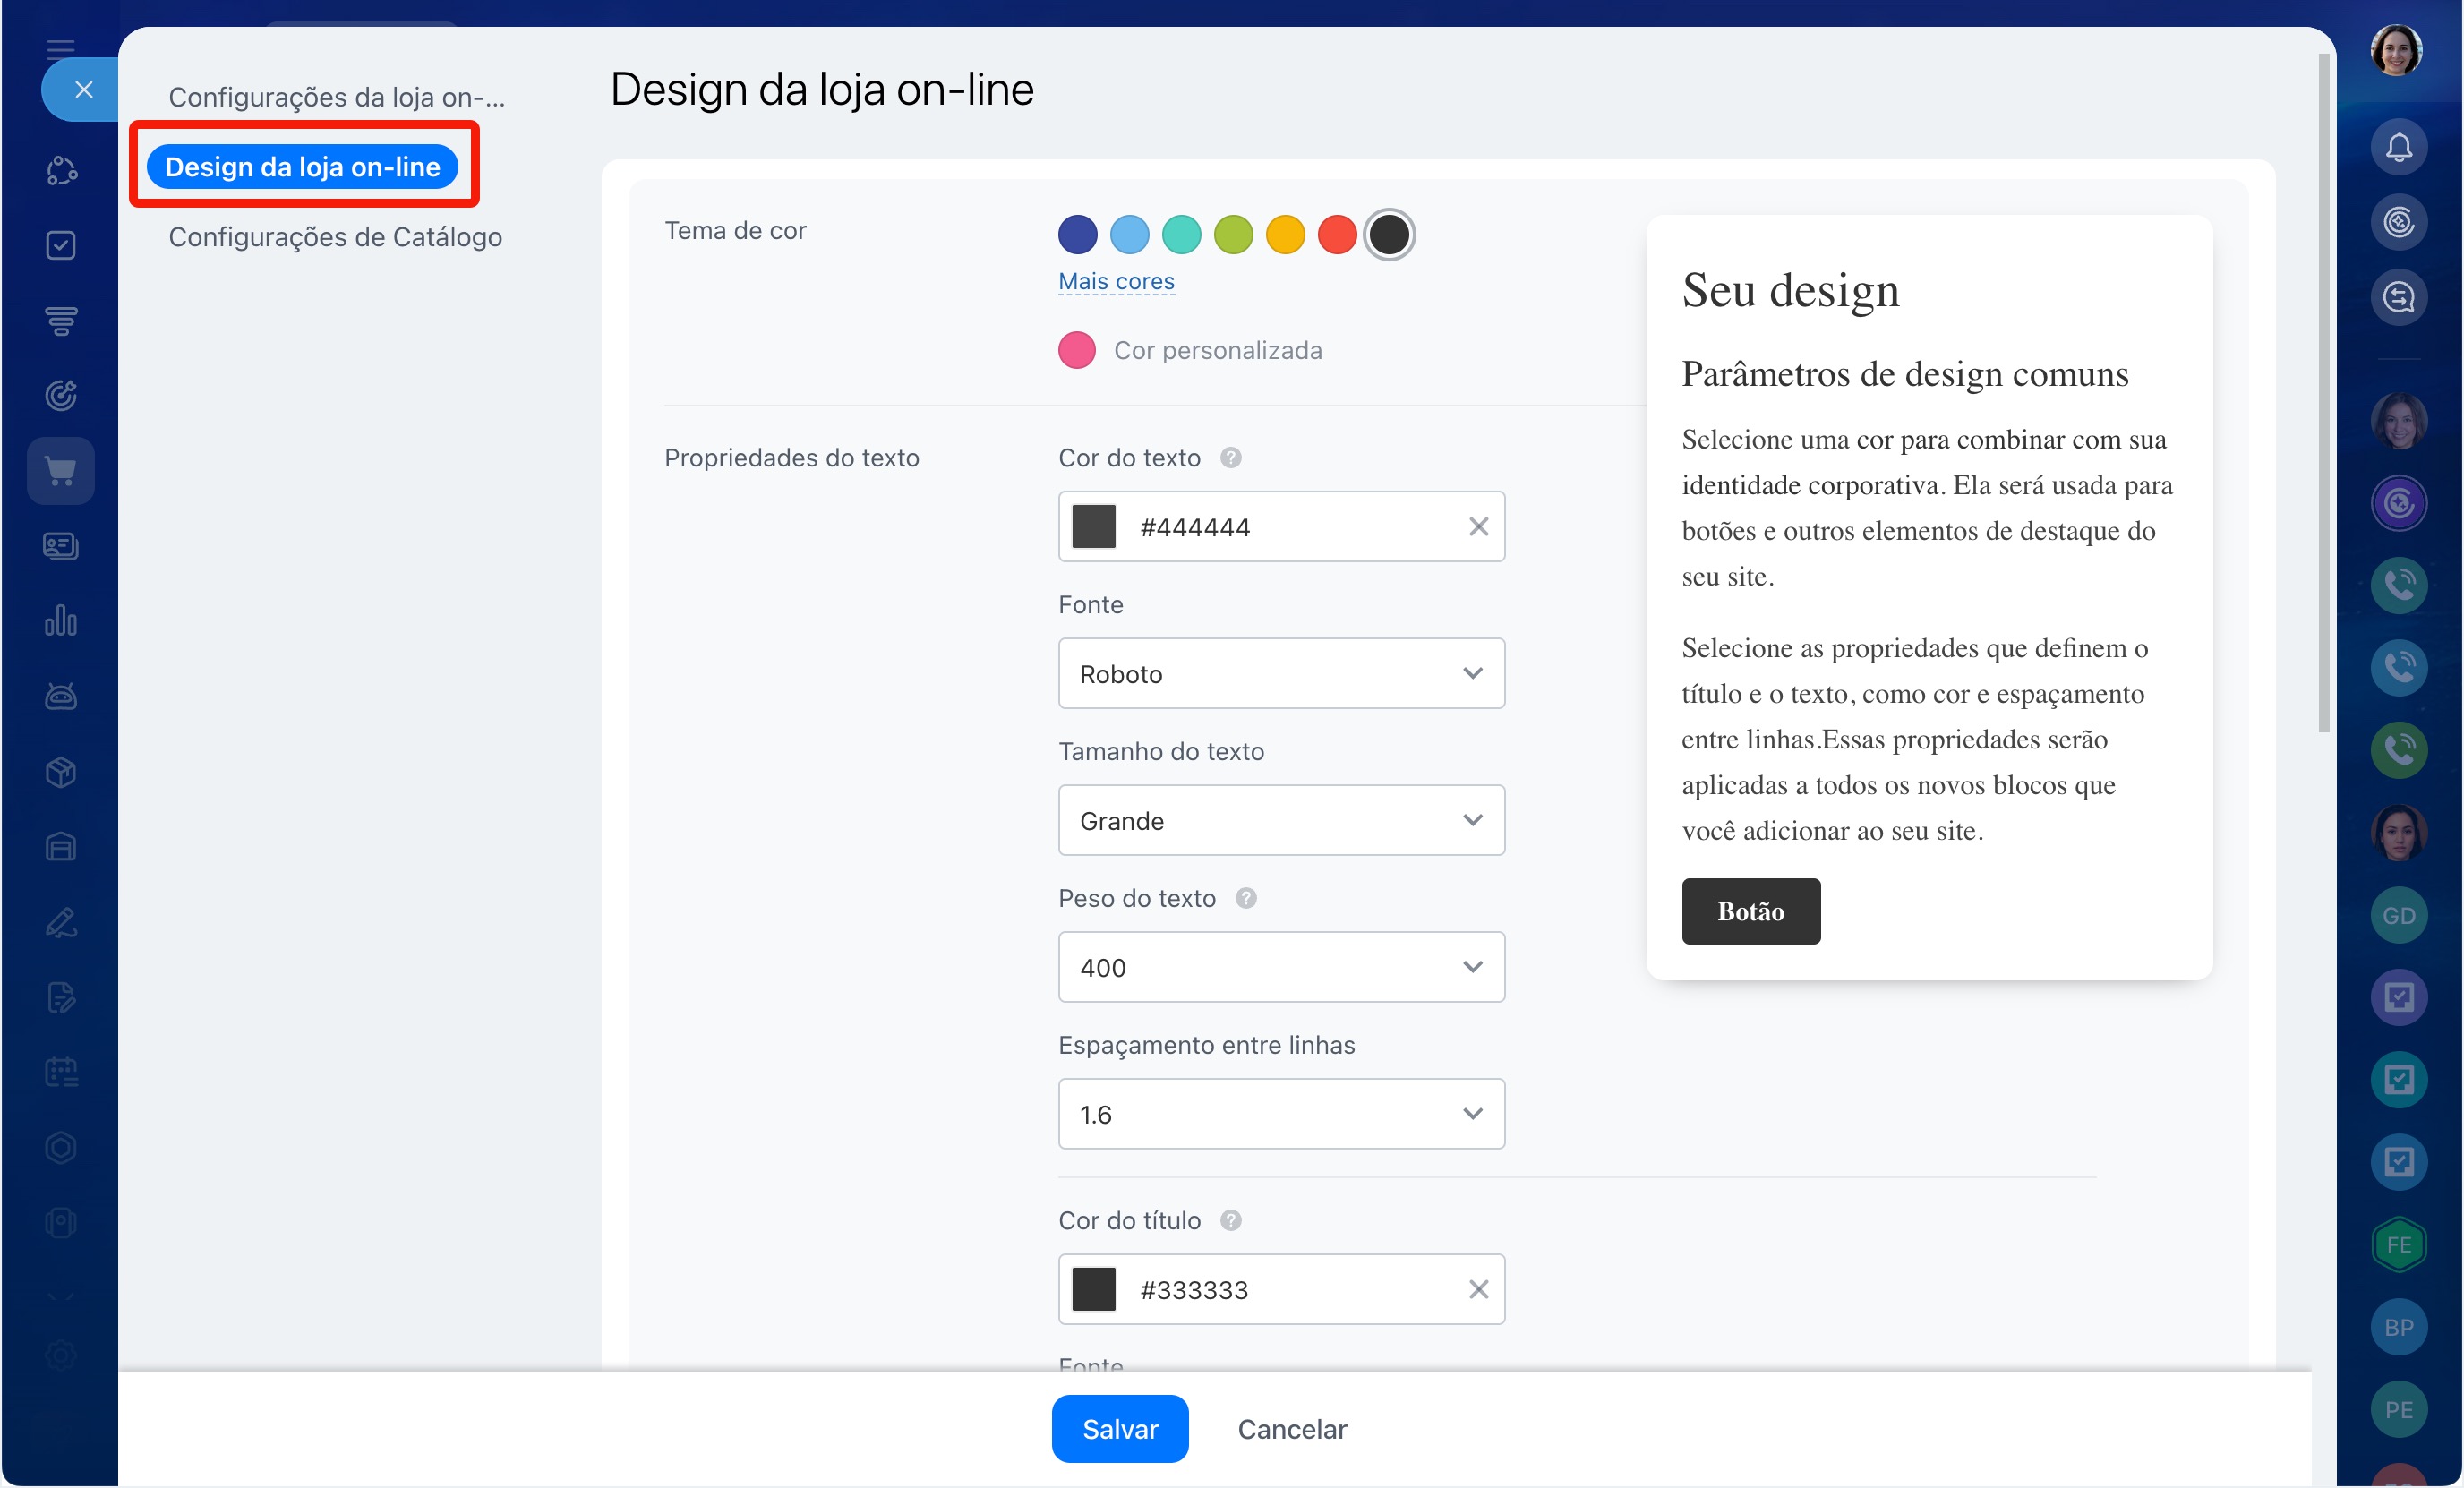Viewport: 2464px width, 1488px height.
Task: Pick the green color theme circle
Action: click(1232, 235)
